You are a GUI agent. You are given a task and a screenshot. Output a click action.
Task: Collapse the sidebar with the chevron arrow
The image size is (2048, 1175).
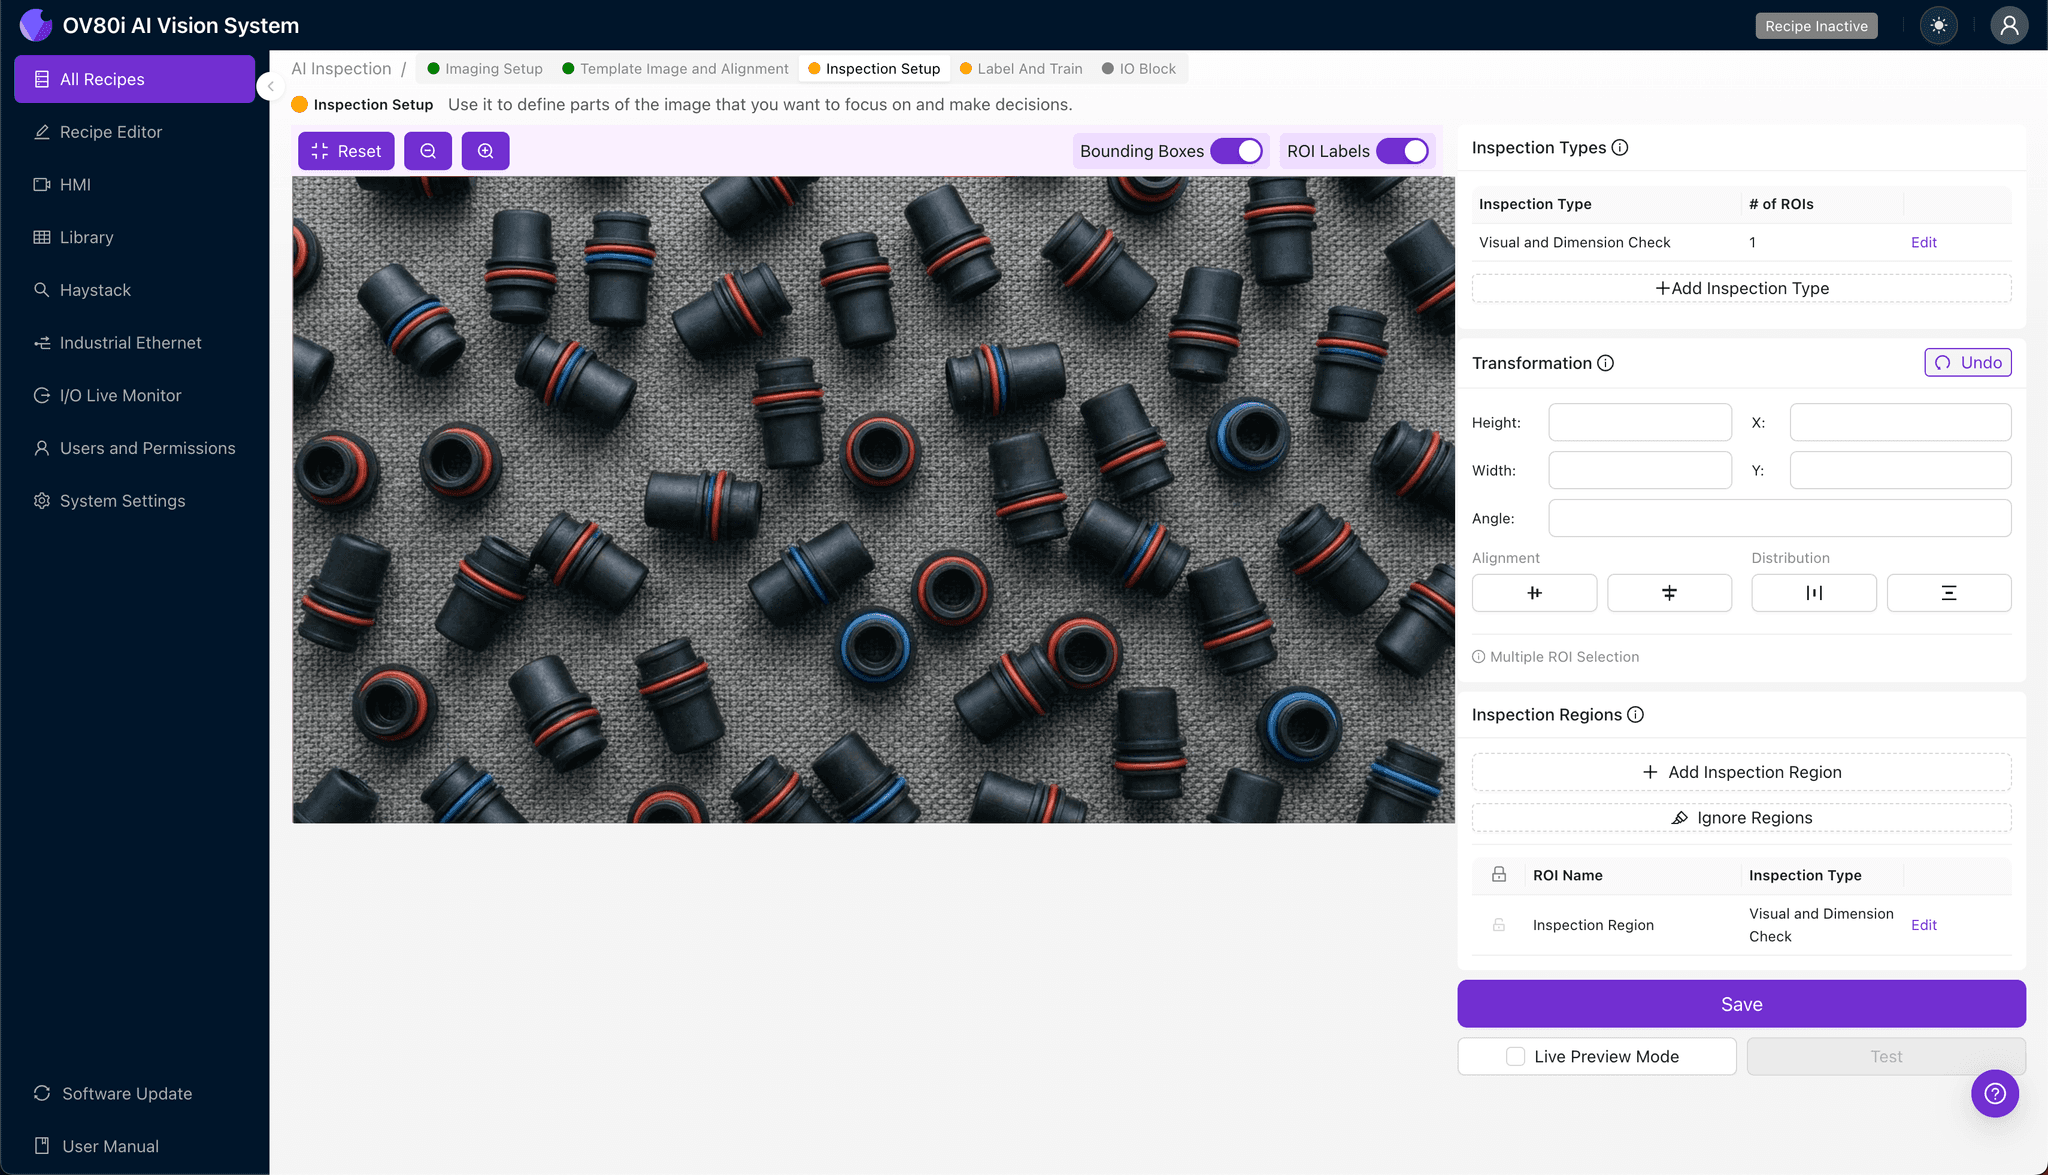270,86
